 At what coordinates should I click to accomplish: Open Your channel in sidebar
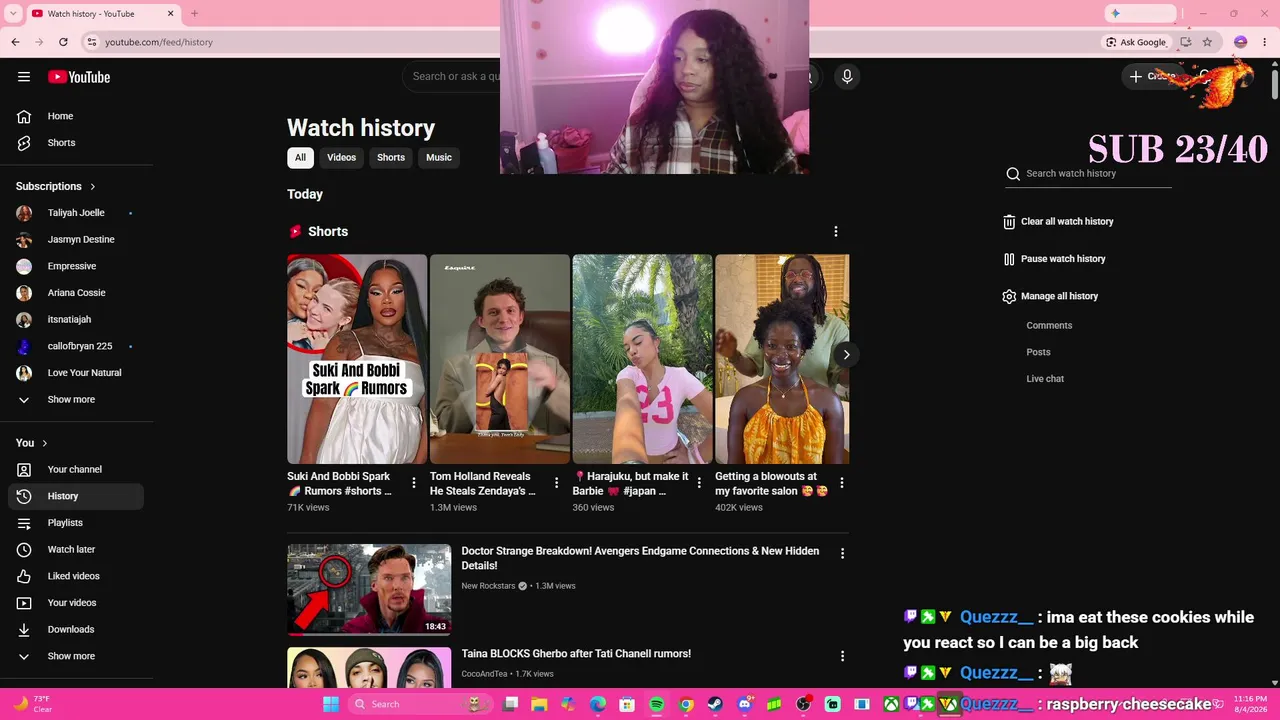(76, 470)
